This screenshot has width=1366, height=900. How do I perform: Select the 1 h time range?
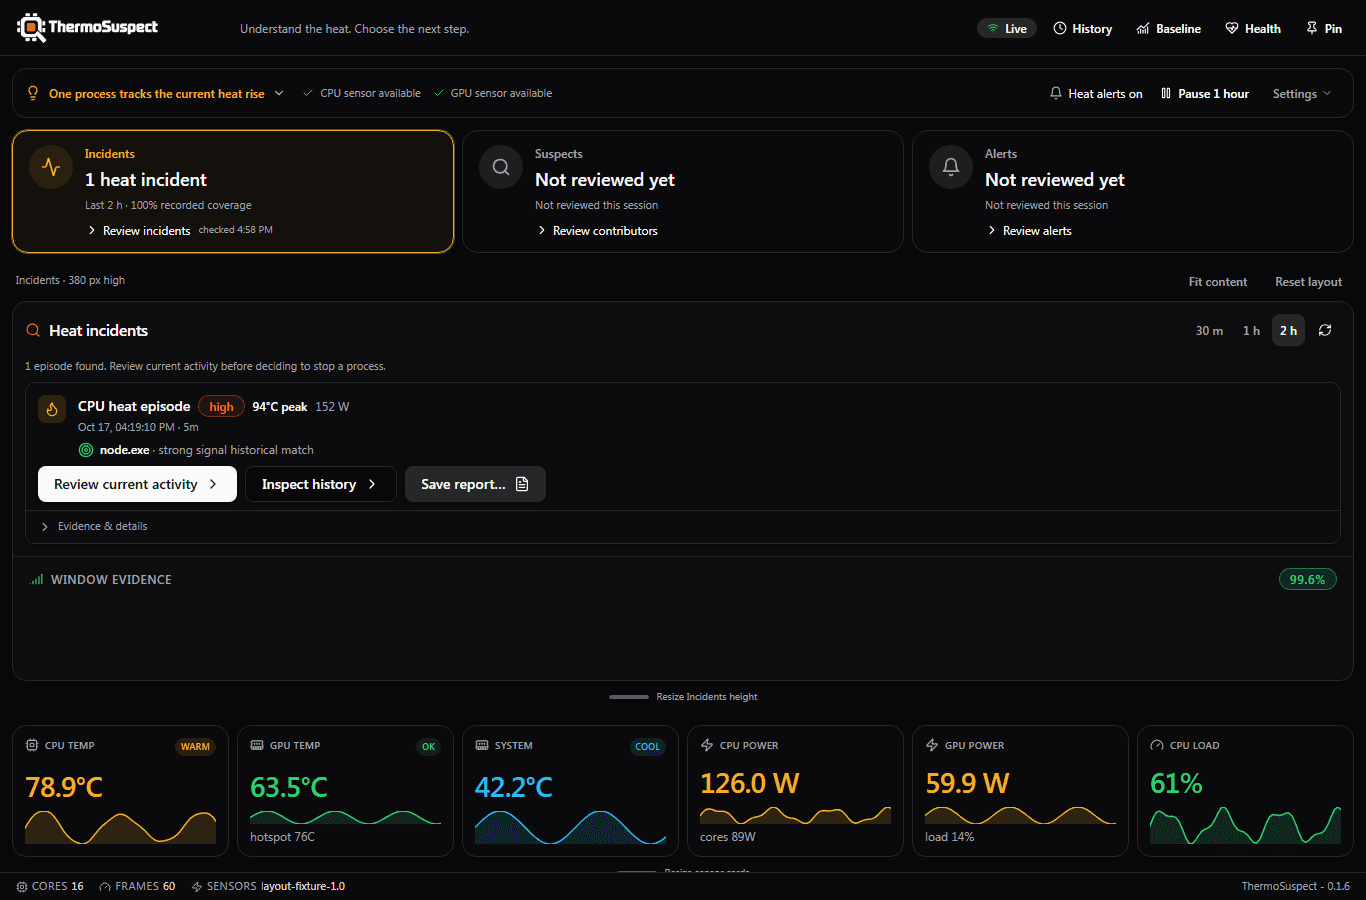(1251, 330)
